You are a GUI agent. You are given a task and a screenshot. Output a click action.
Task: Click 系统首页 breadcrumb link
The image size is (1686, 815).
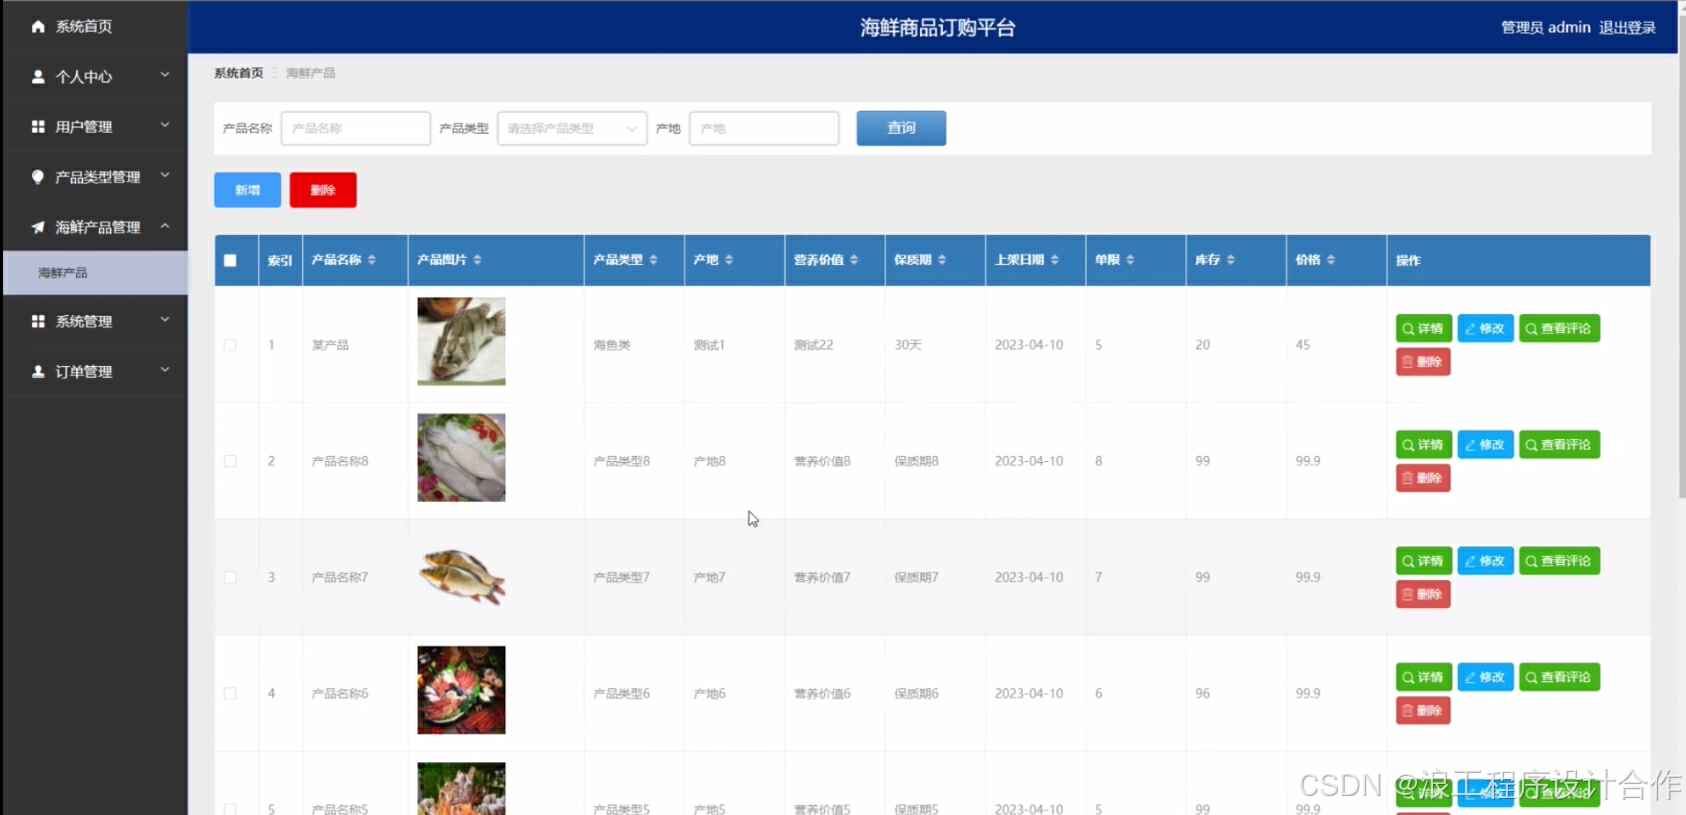tap(238, 73)
